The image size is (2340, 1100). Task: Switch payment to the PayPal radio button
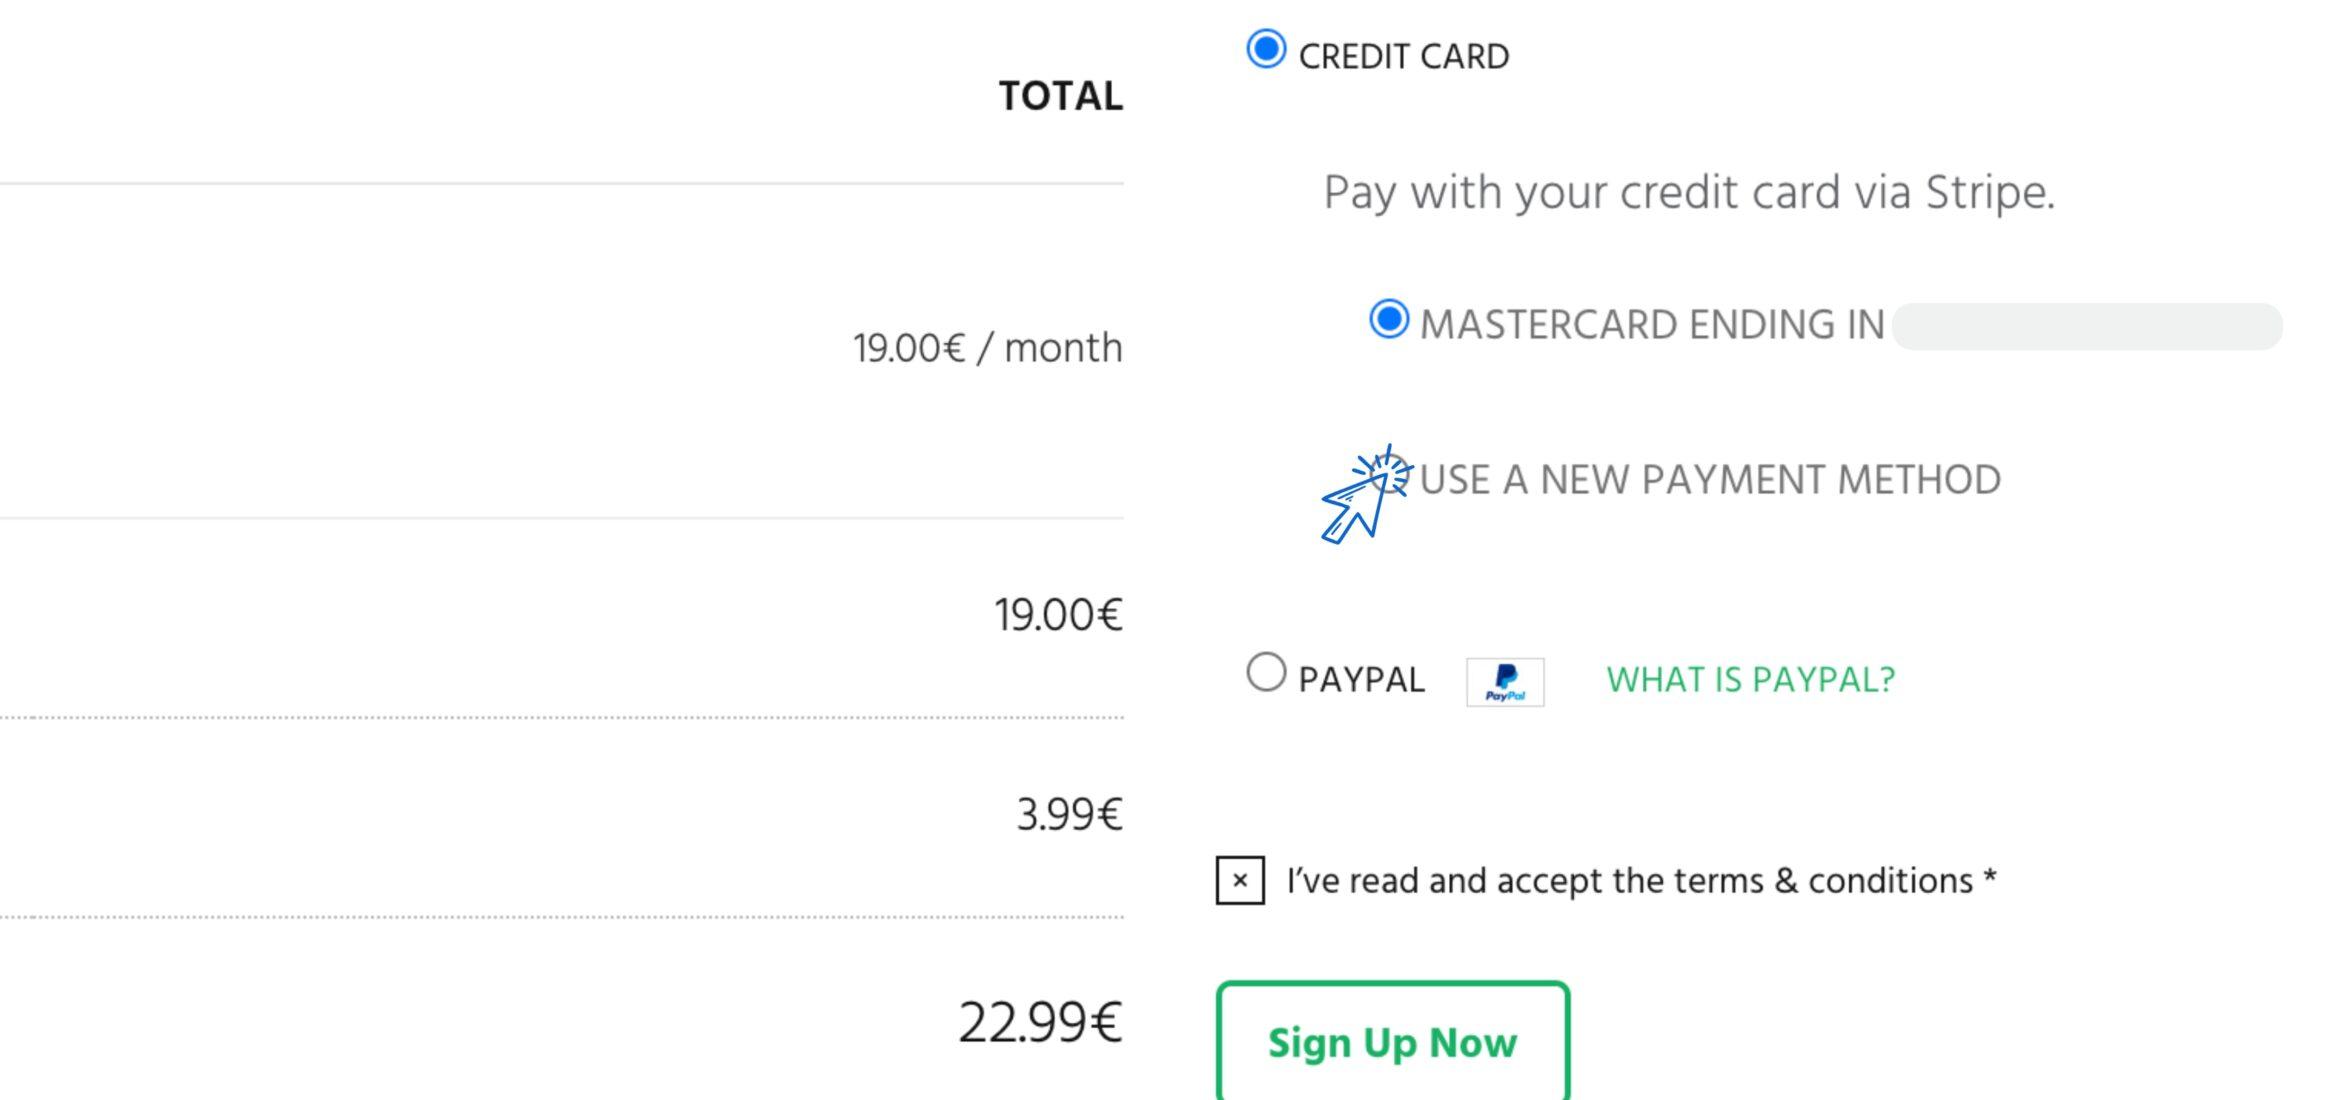point(1266,672)
